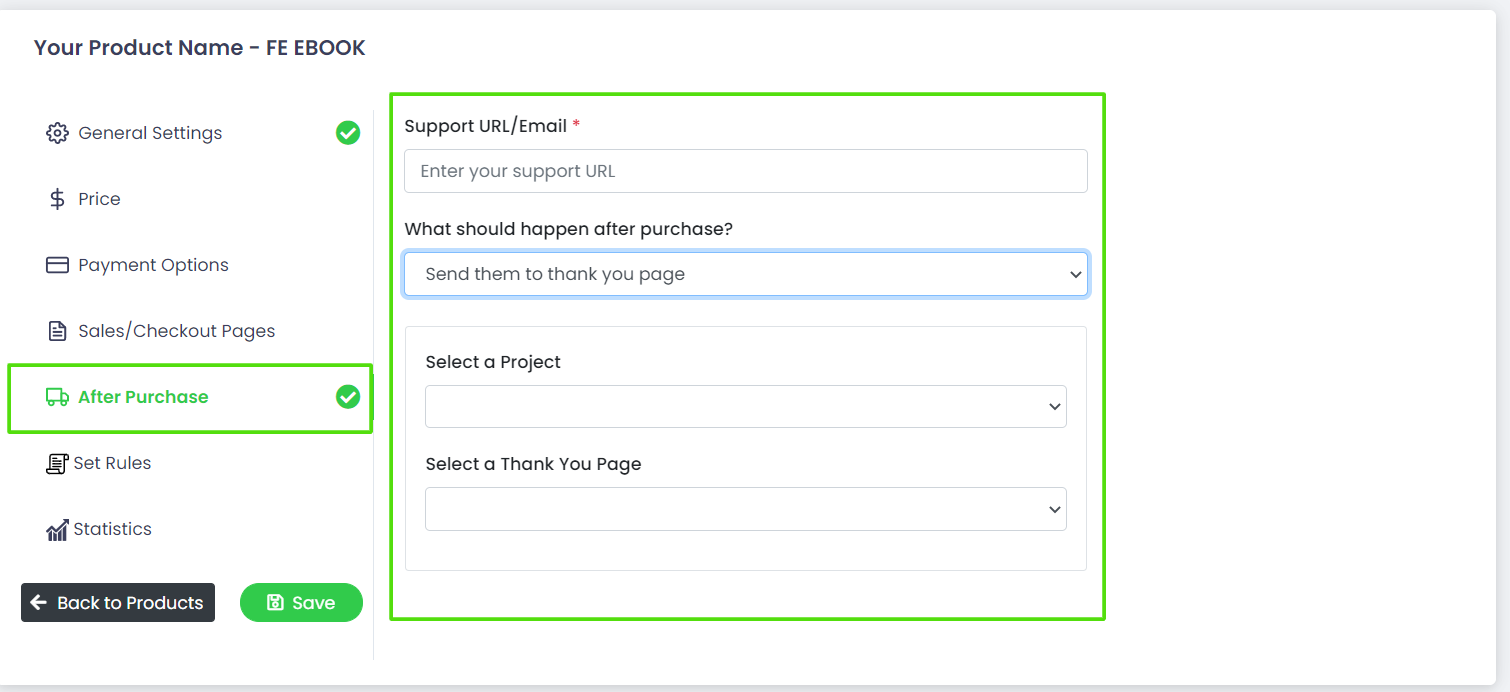Click the Back to Products button
This screenshot has height=692, width=1510.
click(118, 602)
